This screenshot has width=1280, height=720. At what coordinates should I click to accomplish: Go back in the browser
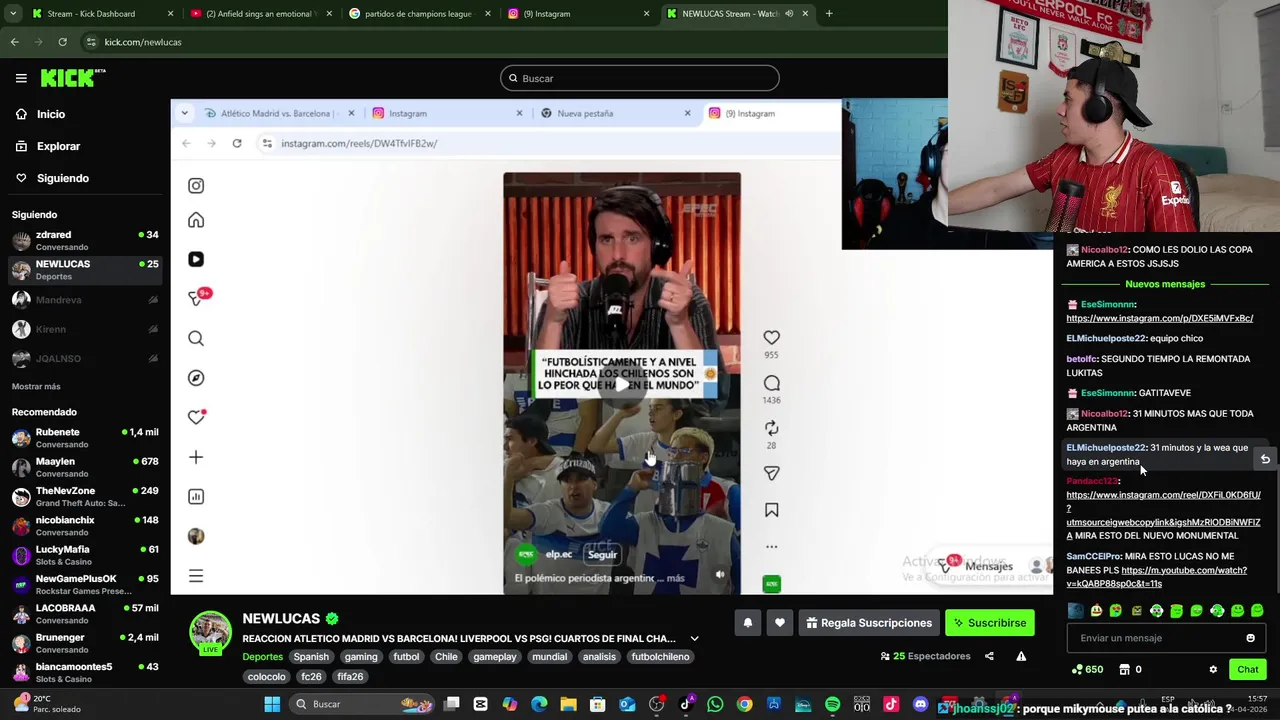point(14,42)
